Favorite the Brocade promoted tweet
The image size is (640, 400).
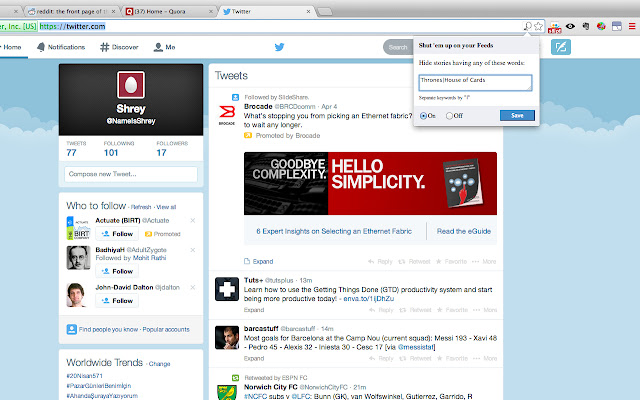coord(451,261)
